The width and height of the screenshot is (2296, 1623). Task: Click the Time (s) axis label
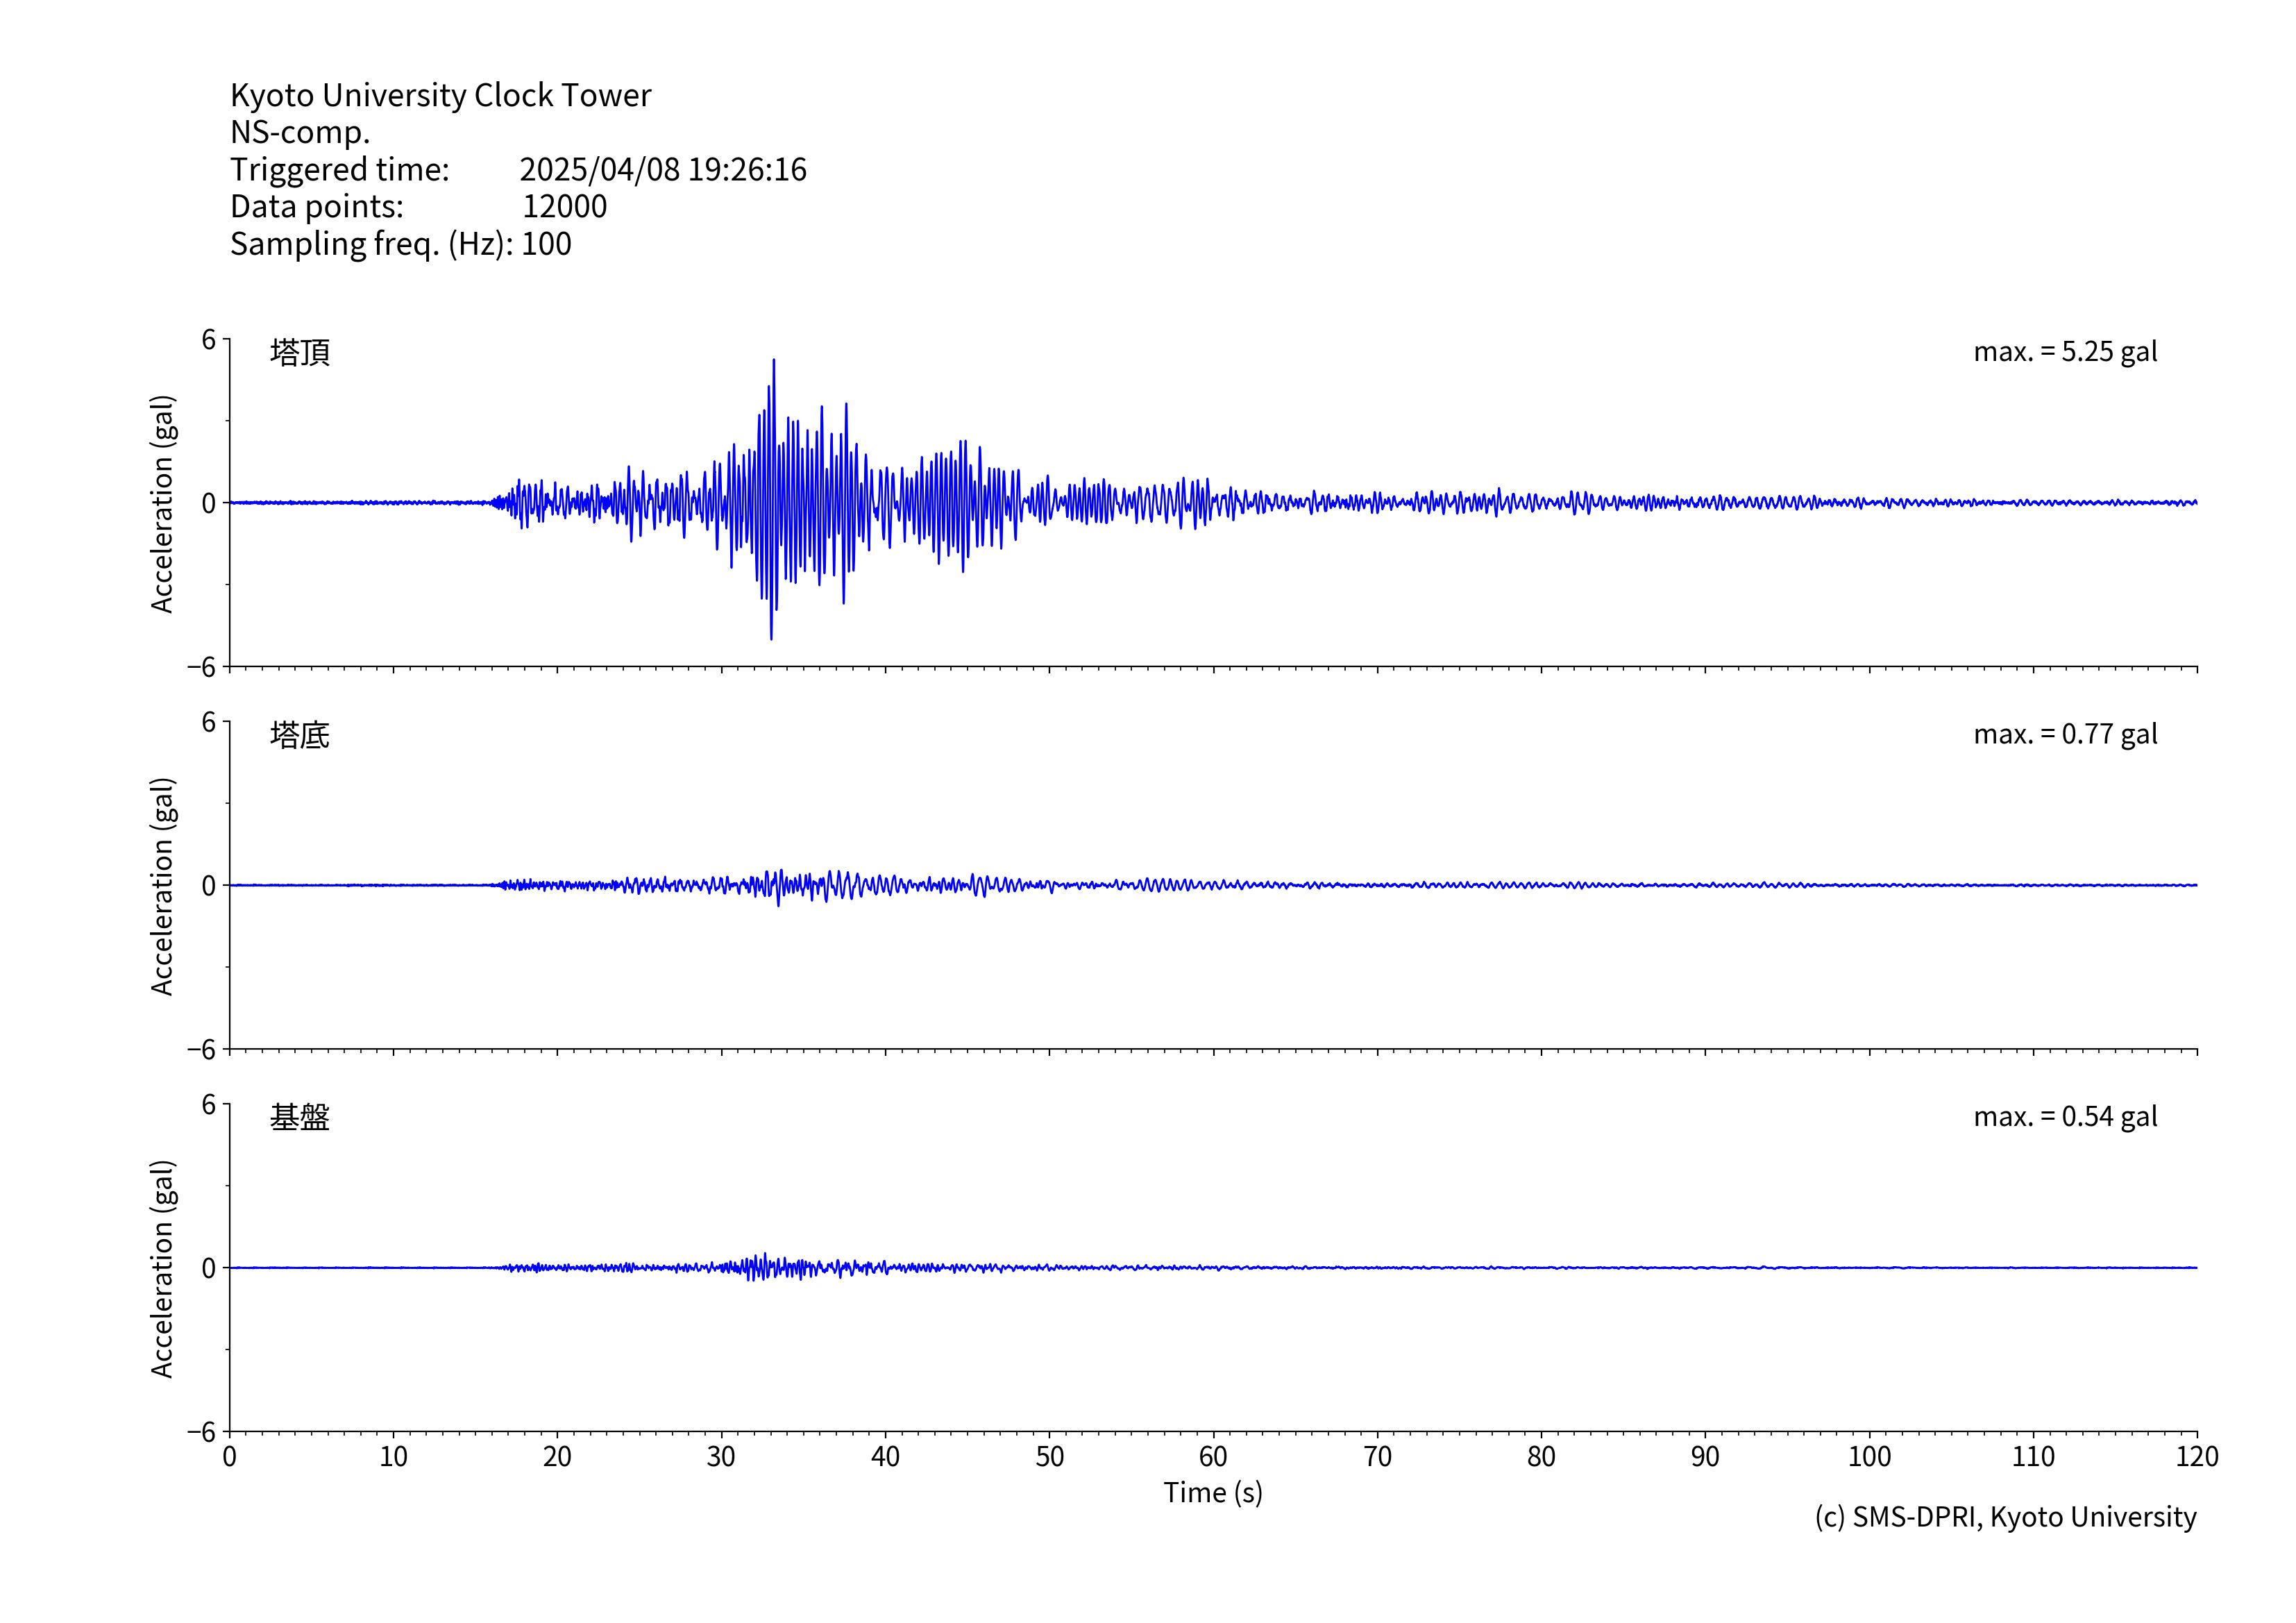(x=1212, y=1492)
